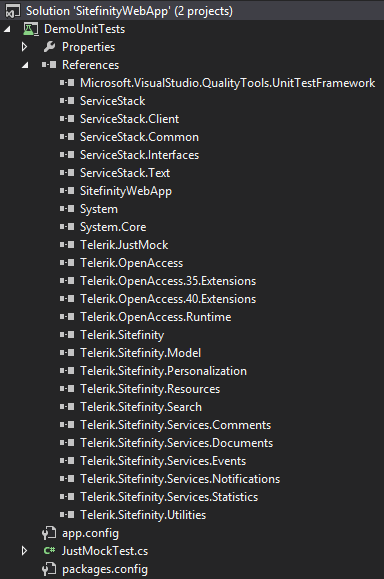This screenshot has height=579, width=384.
Task: Select the ServiceStack reference
Action: [113, 101]
